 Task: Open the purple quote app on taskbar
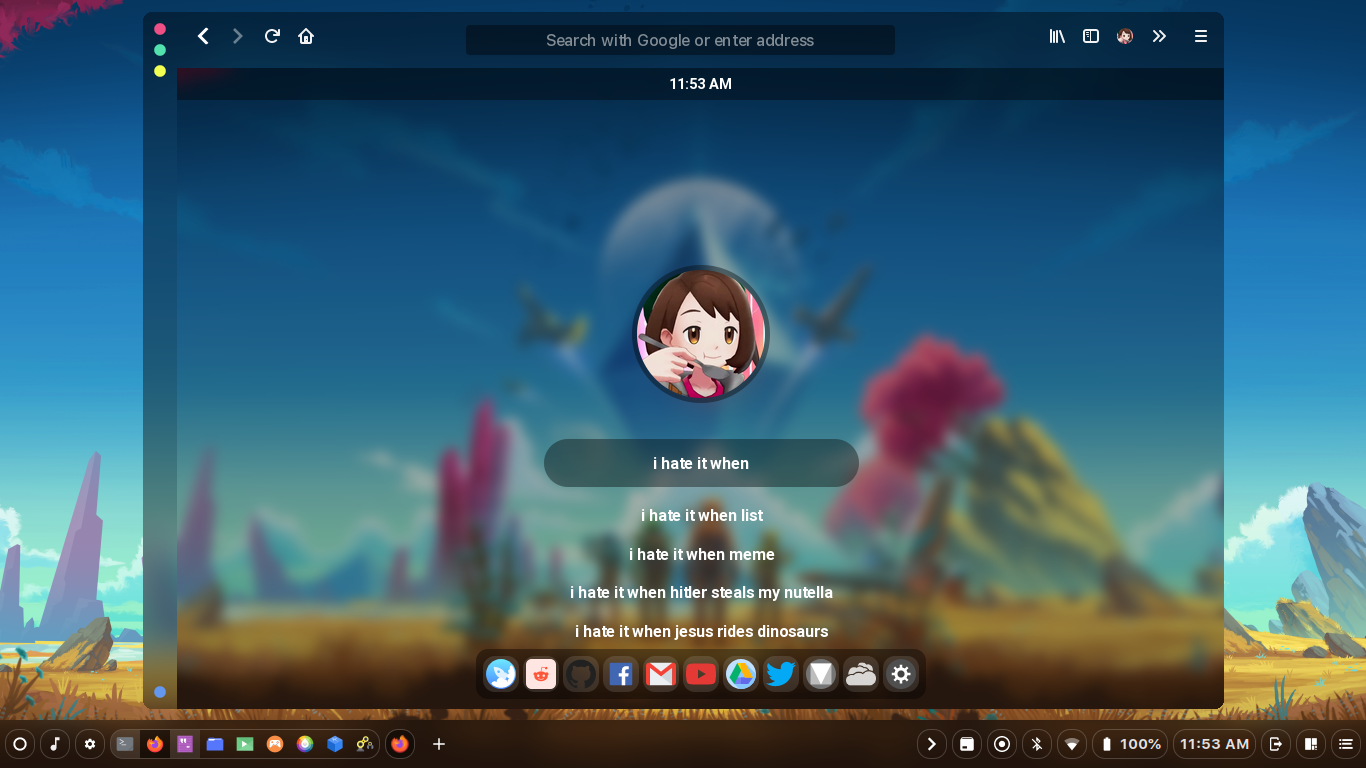point(185,744)
